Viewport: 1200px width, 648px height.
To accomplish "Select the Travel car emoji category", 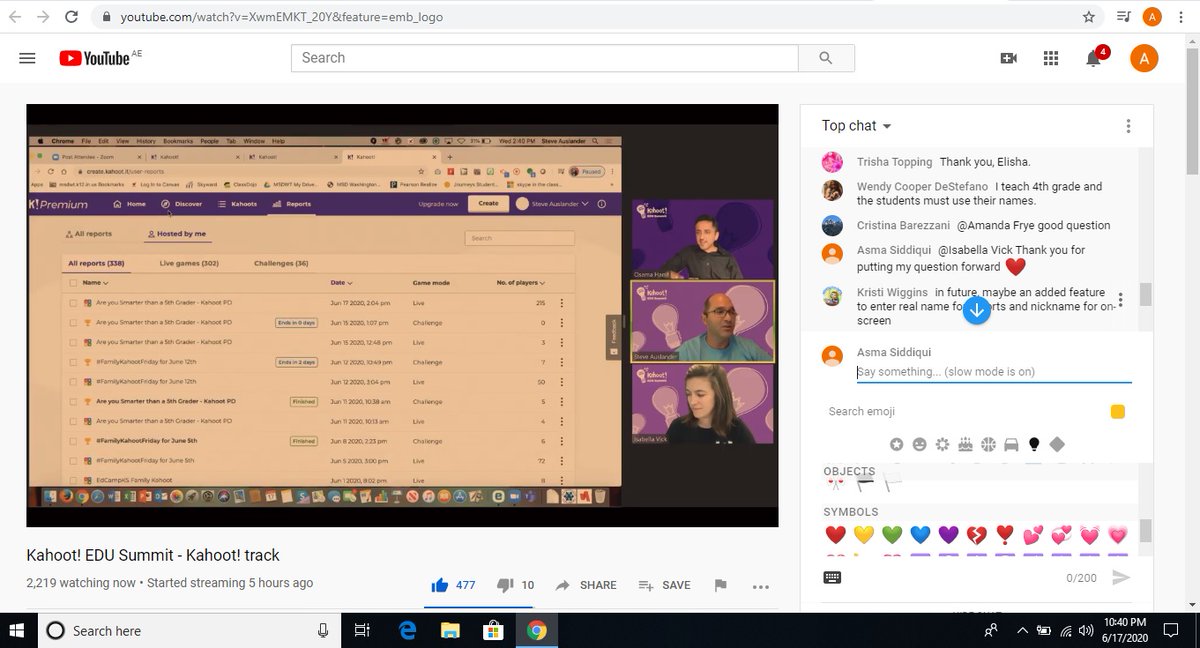I will click(x=1011, y=444).
